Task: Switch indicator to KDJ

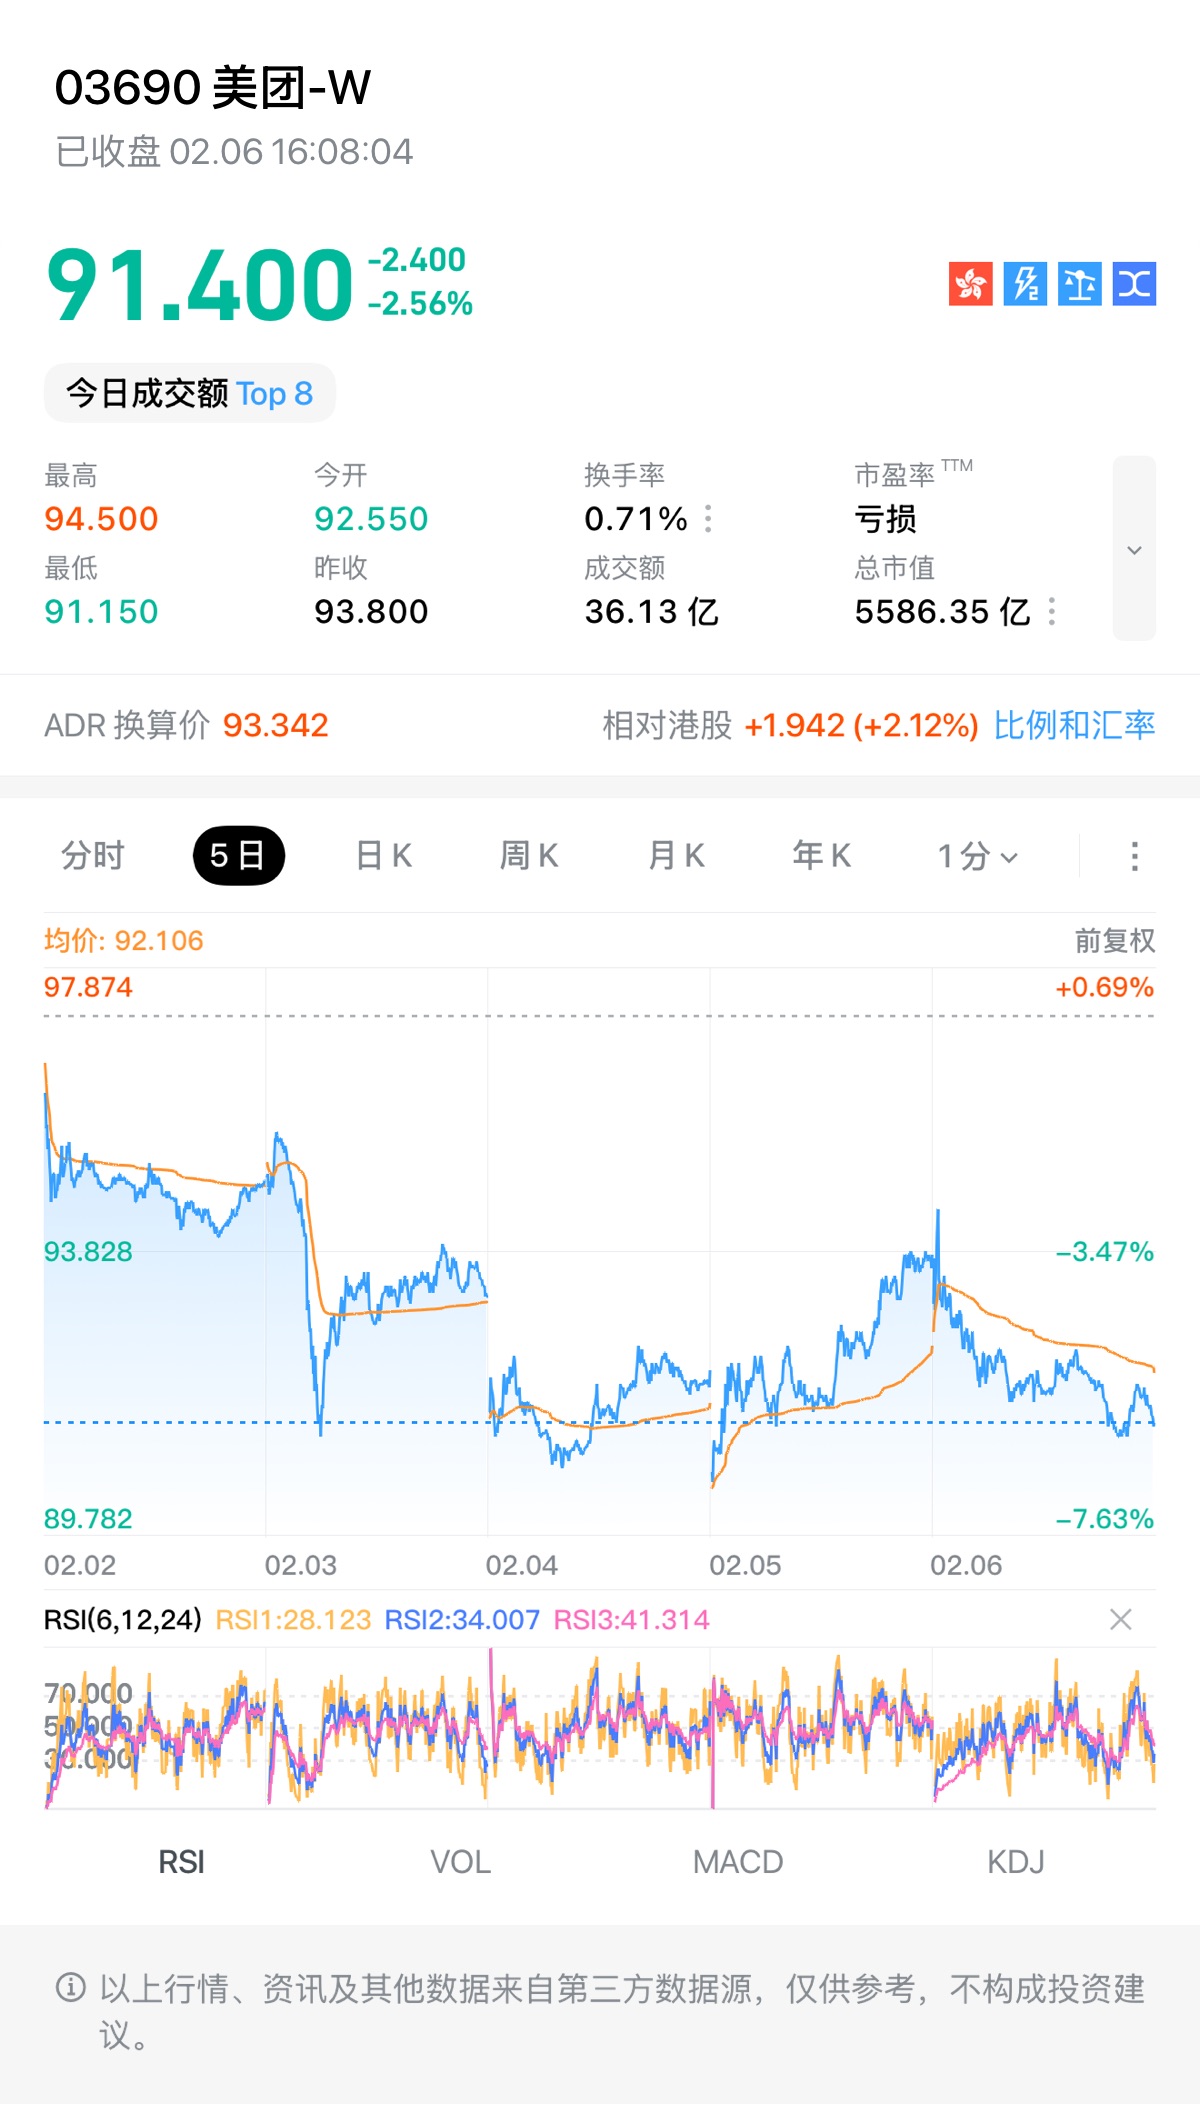Action: pyautogui.click(x=1016, y=1862)
